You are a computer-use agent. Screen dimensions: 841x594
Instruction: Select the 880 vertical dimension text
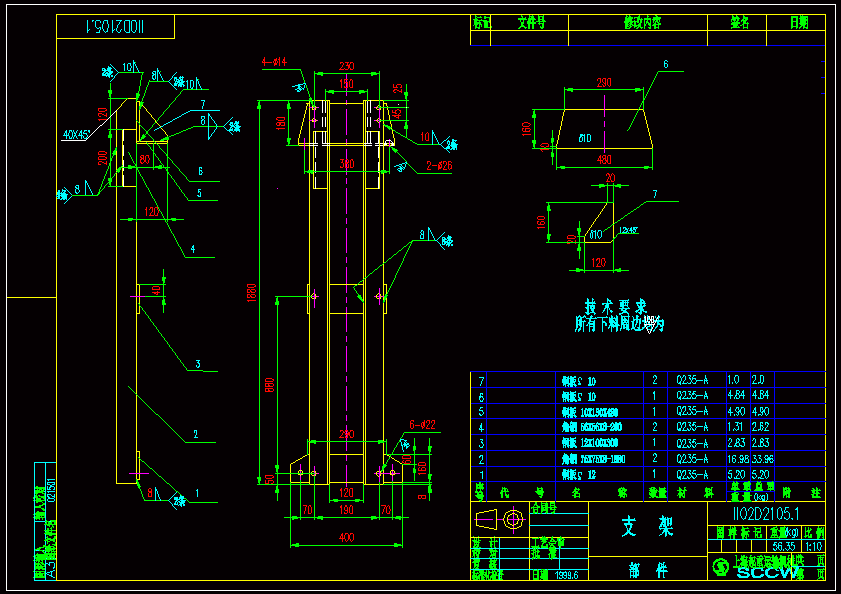(x=270, y=385)
